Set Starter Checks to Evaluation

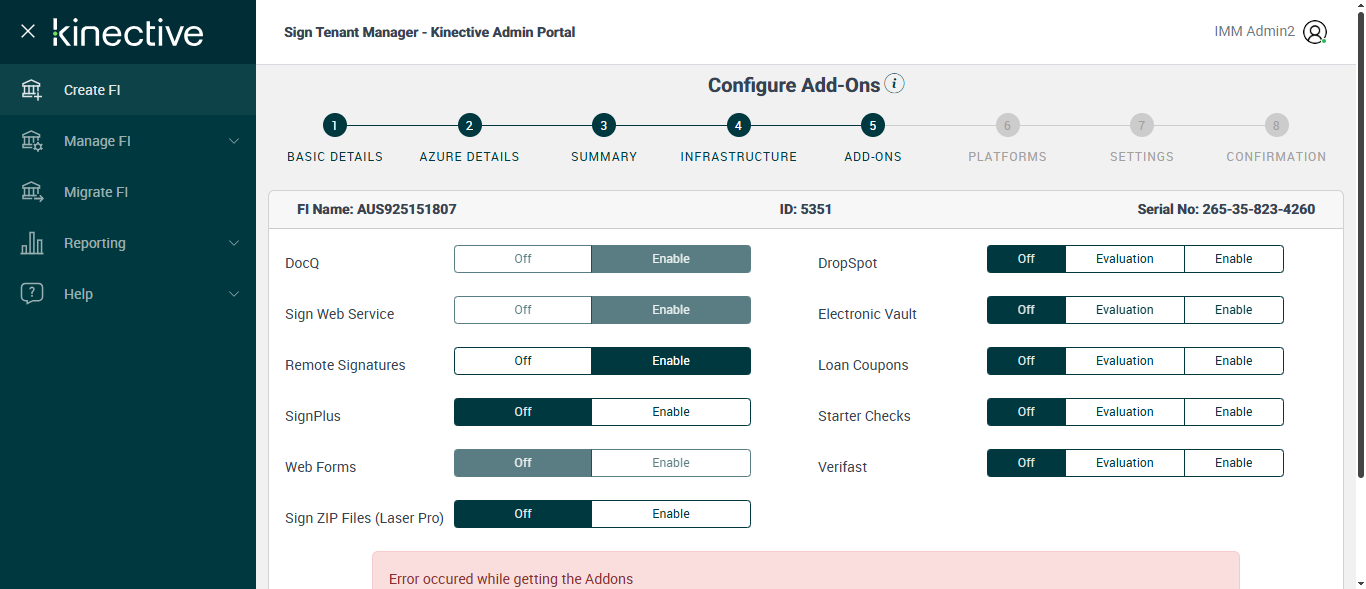click(x=1125, y=412)
